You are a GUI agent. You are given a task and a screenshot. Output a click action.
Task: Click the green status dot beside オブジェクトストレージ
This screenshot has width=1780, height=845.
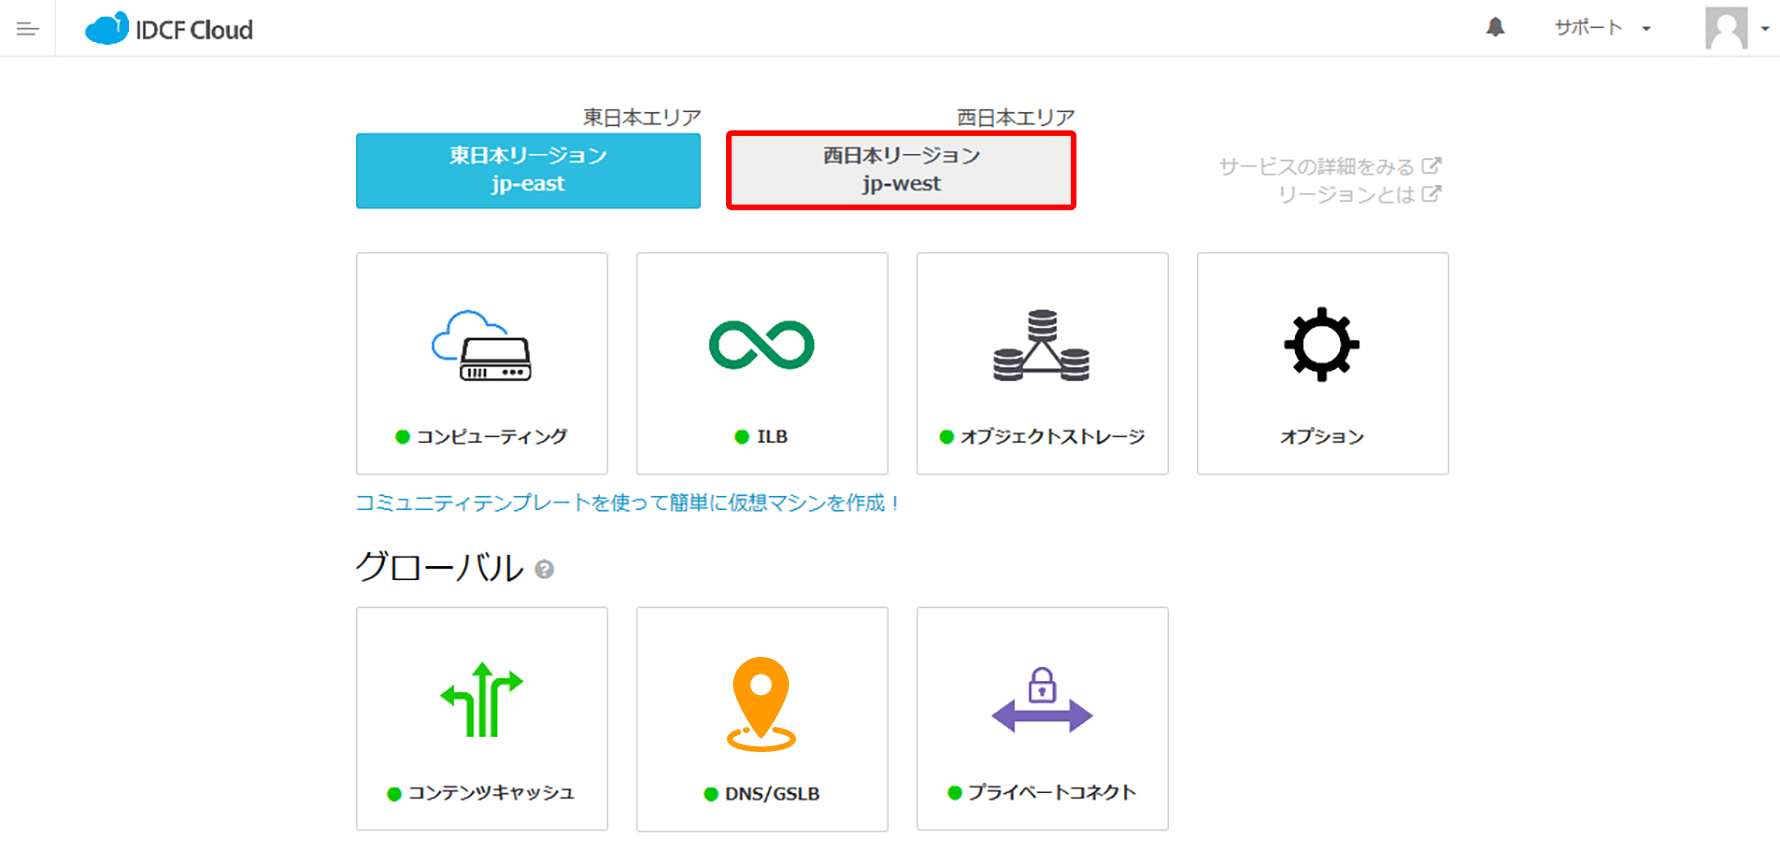click(x=946, y=436)
